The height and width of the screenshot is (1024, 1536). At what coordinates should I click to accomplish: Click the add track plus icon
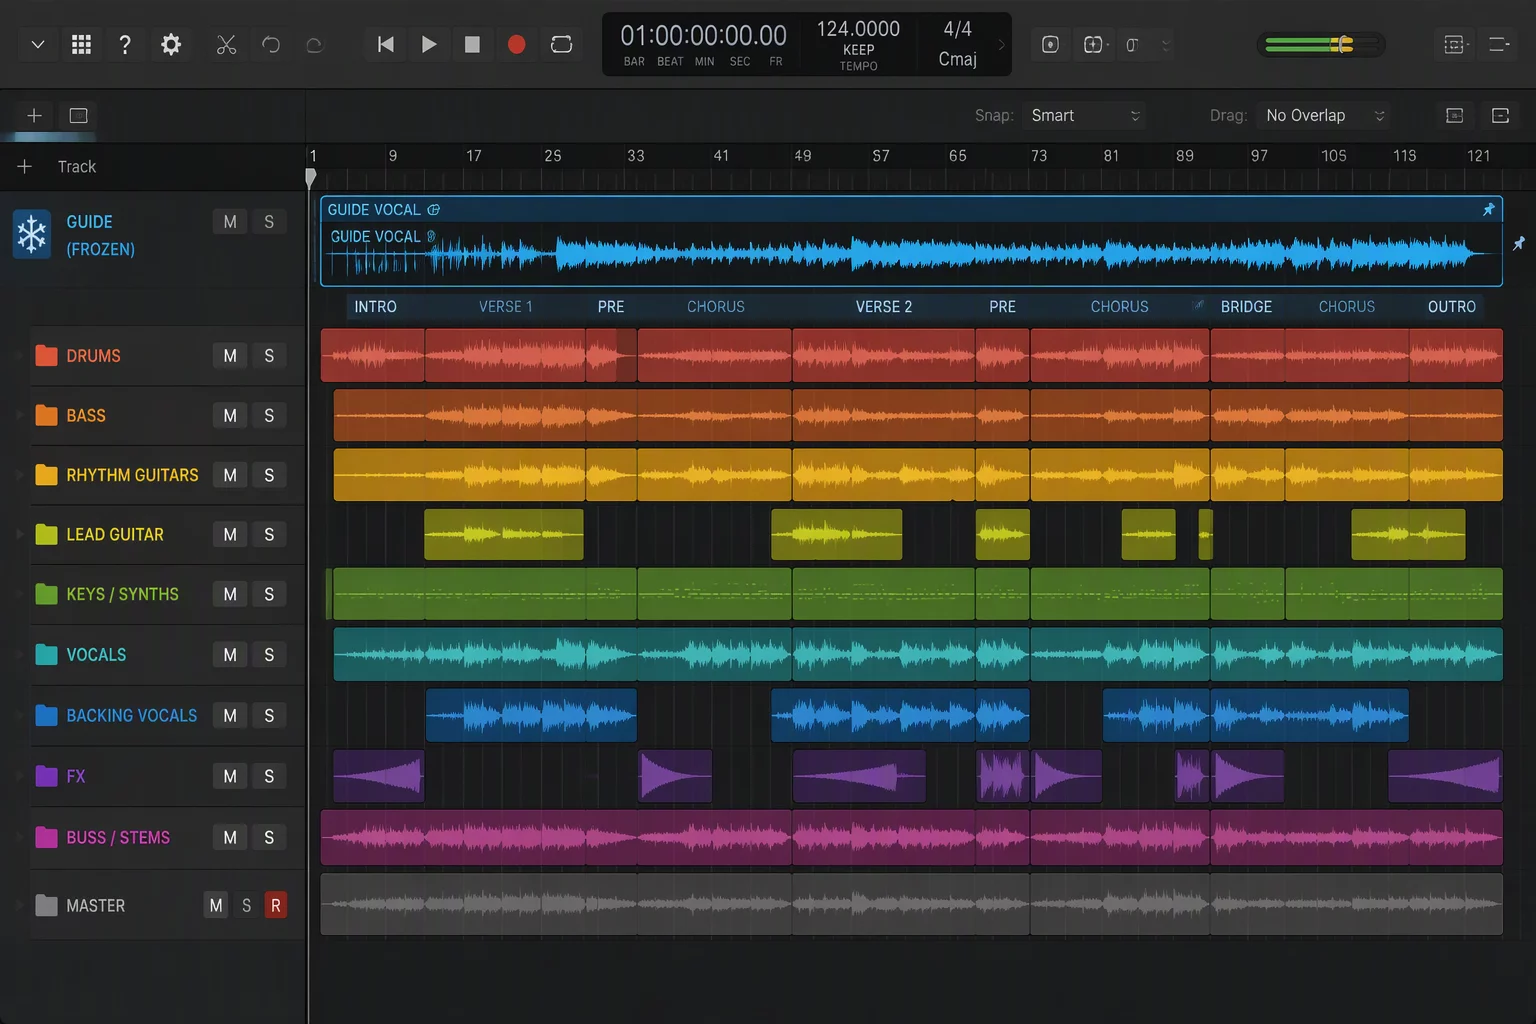tap(25, 166)
